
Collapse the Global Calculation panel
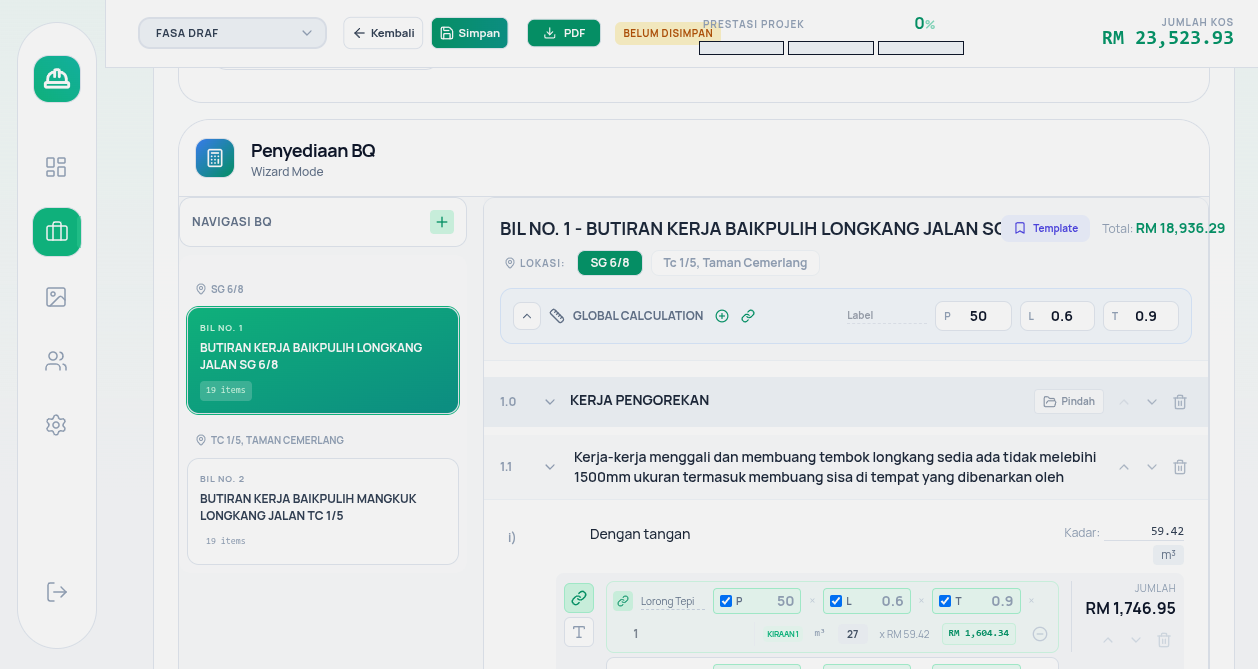pos(527,316)
